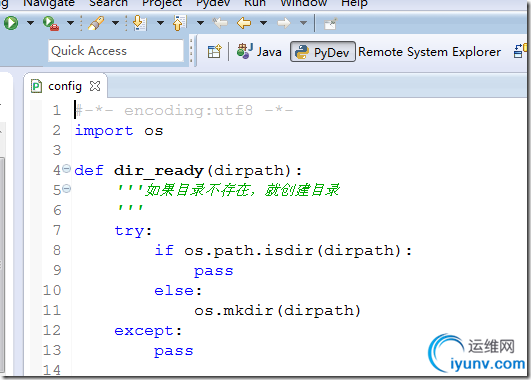Click the encoding comment on line 1
This screenshot has height=380, width=531.
point(184,111)
